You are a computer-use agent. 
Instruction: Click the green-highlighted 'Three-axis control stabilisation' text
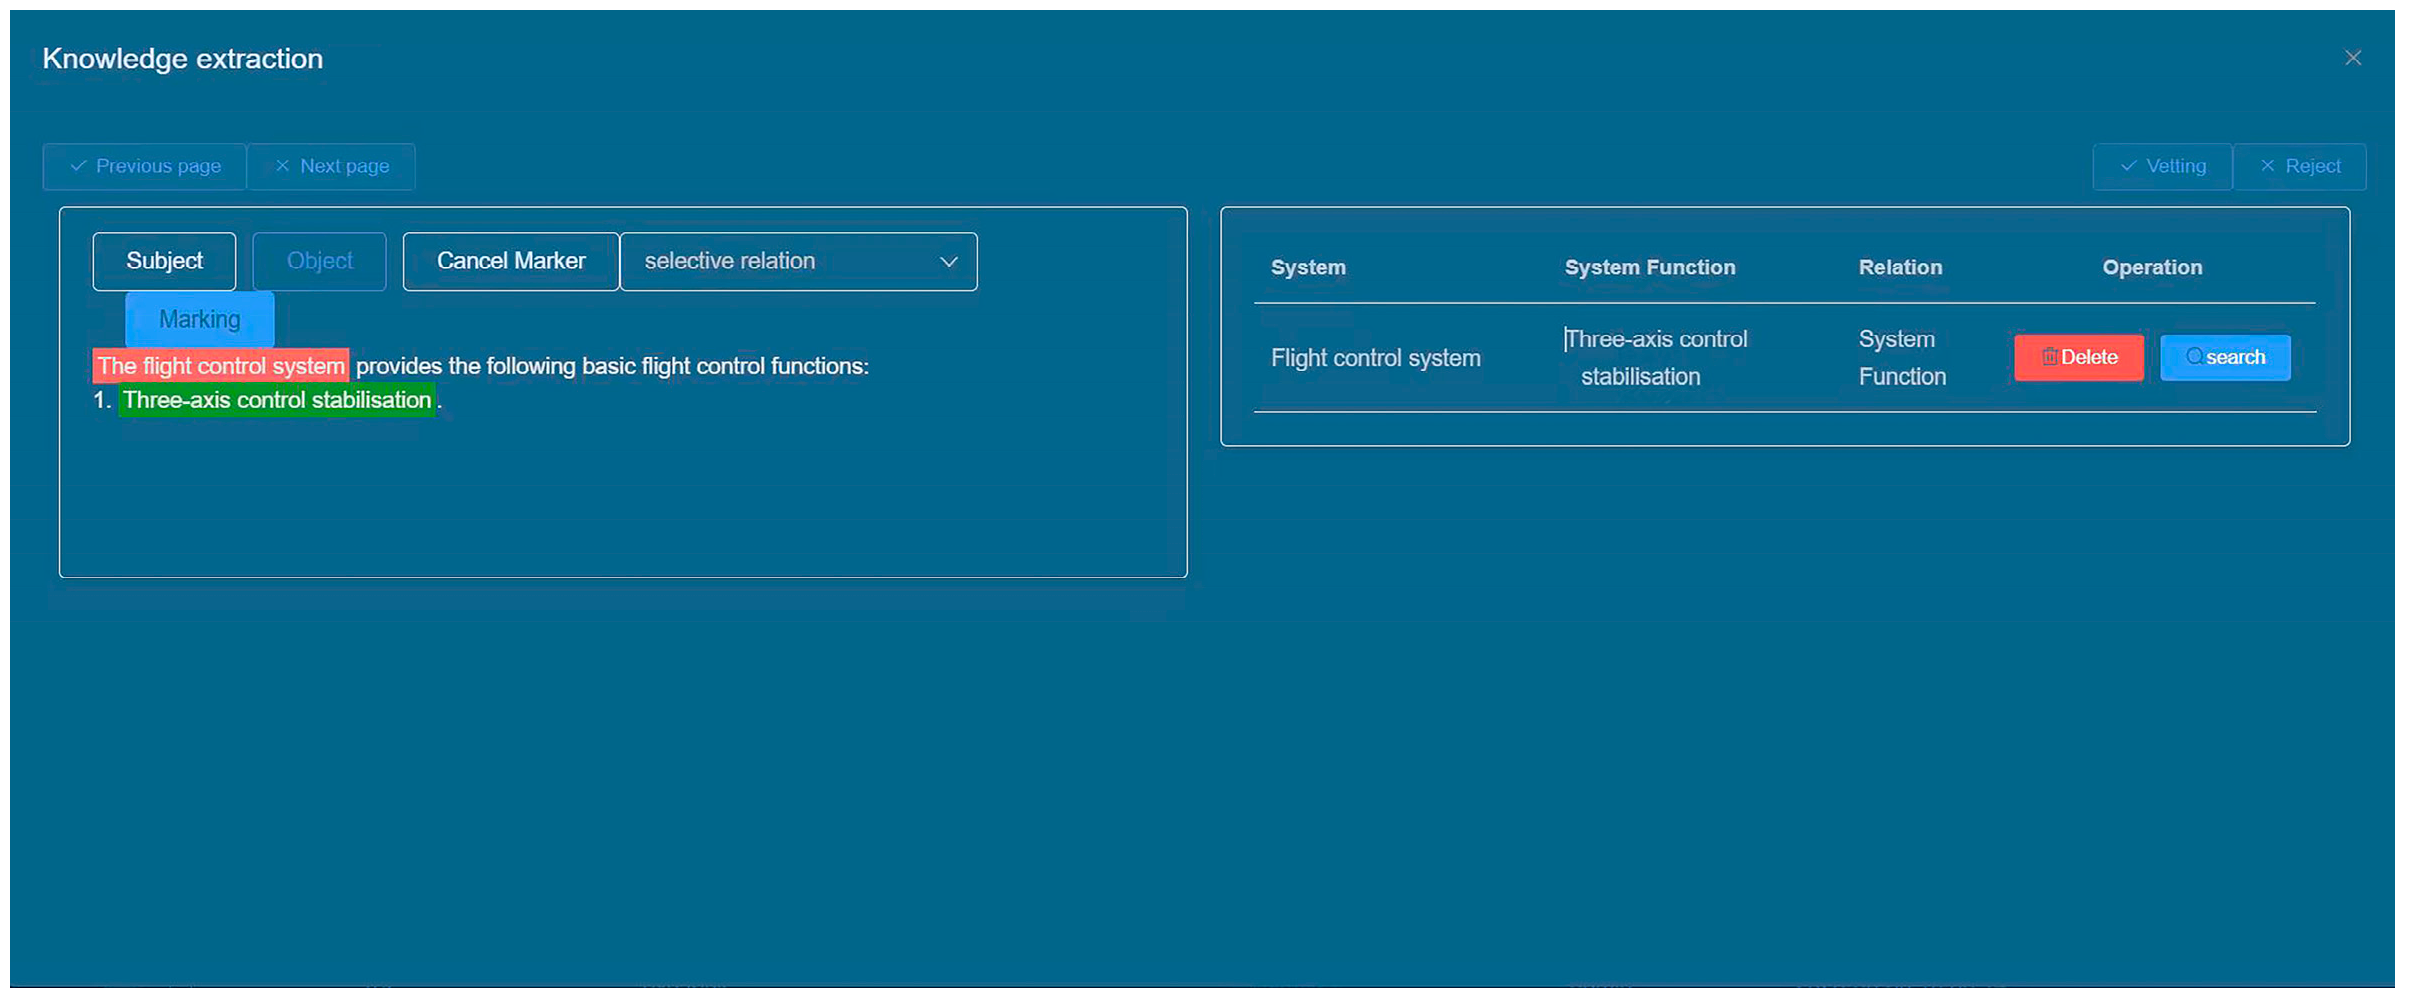click(x=277, y=400)
